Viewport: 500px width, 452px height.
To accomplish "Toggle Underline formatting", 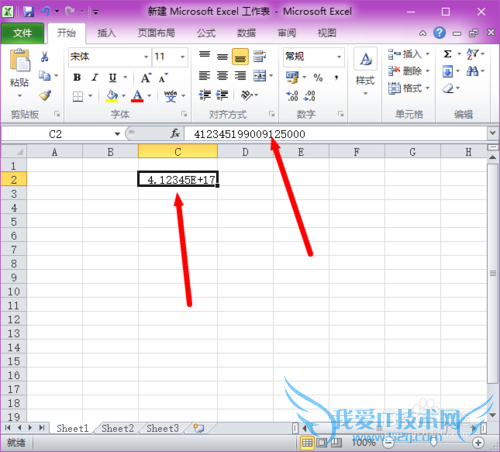I will [x=113, y=77].
